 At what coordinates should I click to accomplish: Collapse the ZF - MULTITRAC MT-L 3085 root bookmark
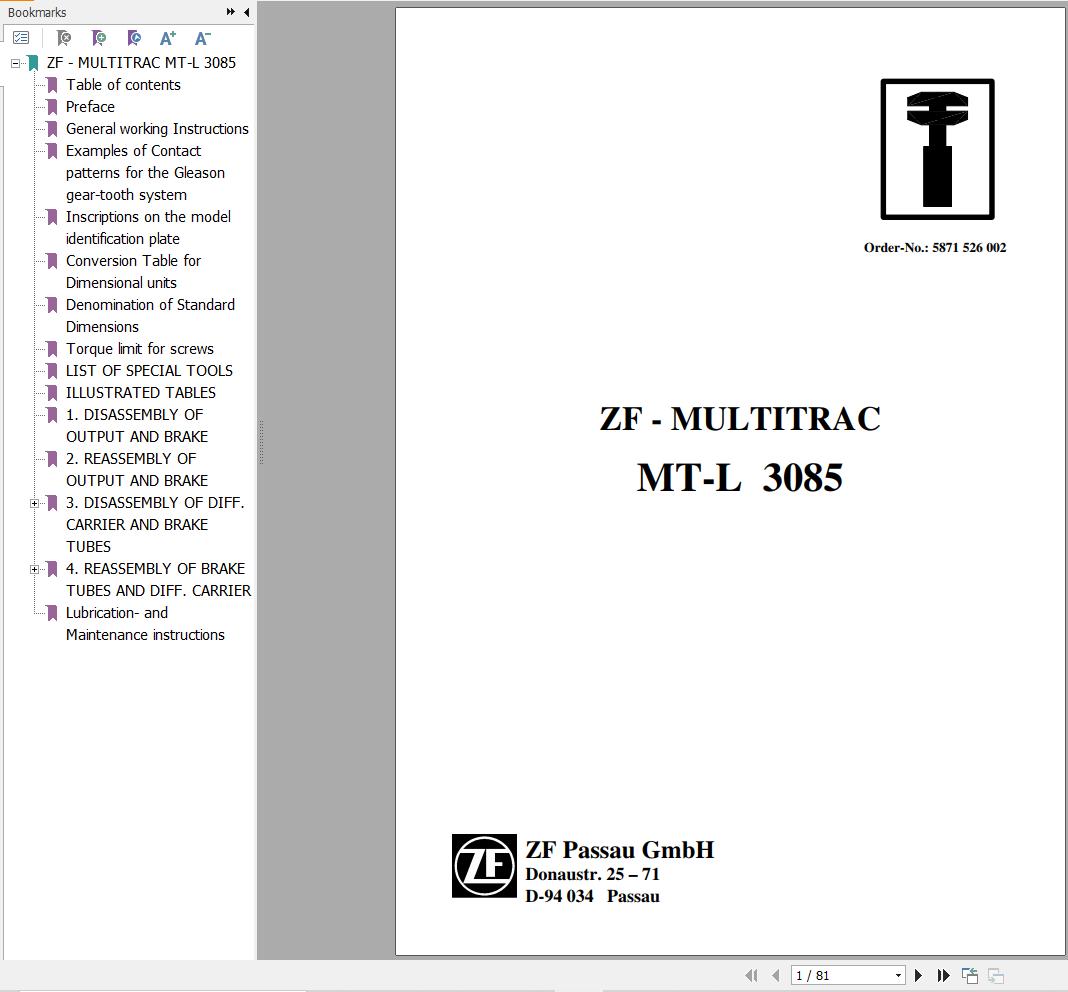(x=16, y=62)
